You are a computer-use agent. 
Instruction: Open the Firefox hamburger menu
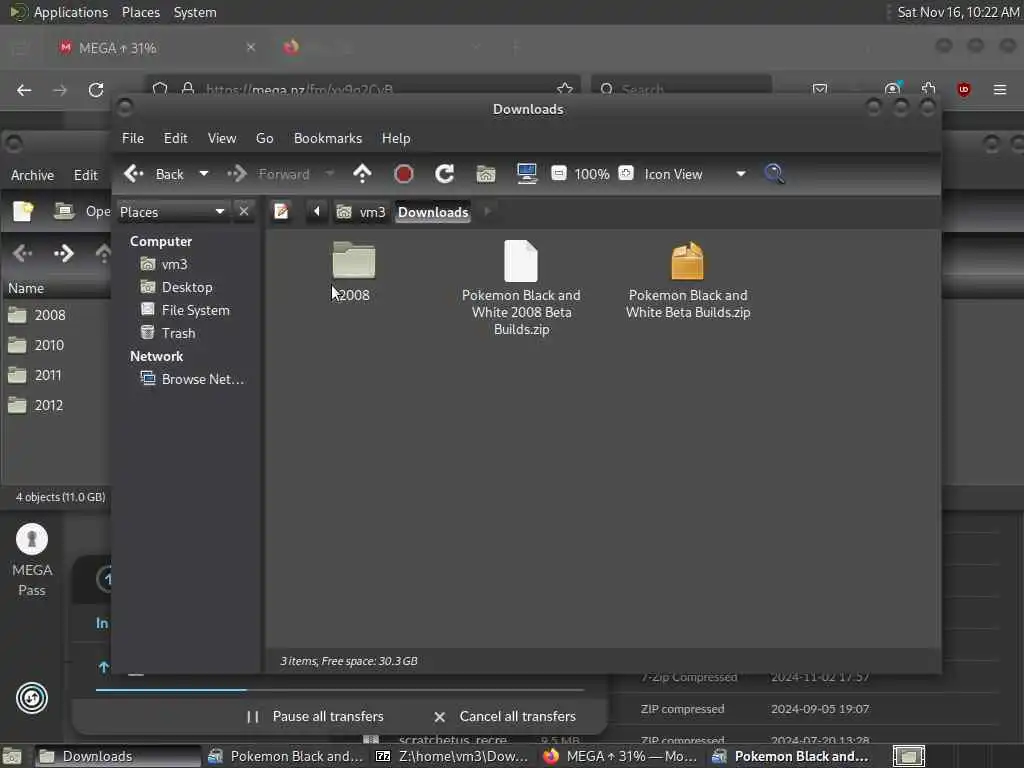pyautogui.click(x=1000, y=89)
